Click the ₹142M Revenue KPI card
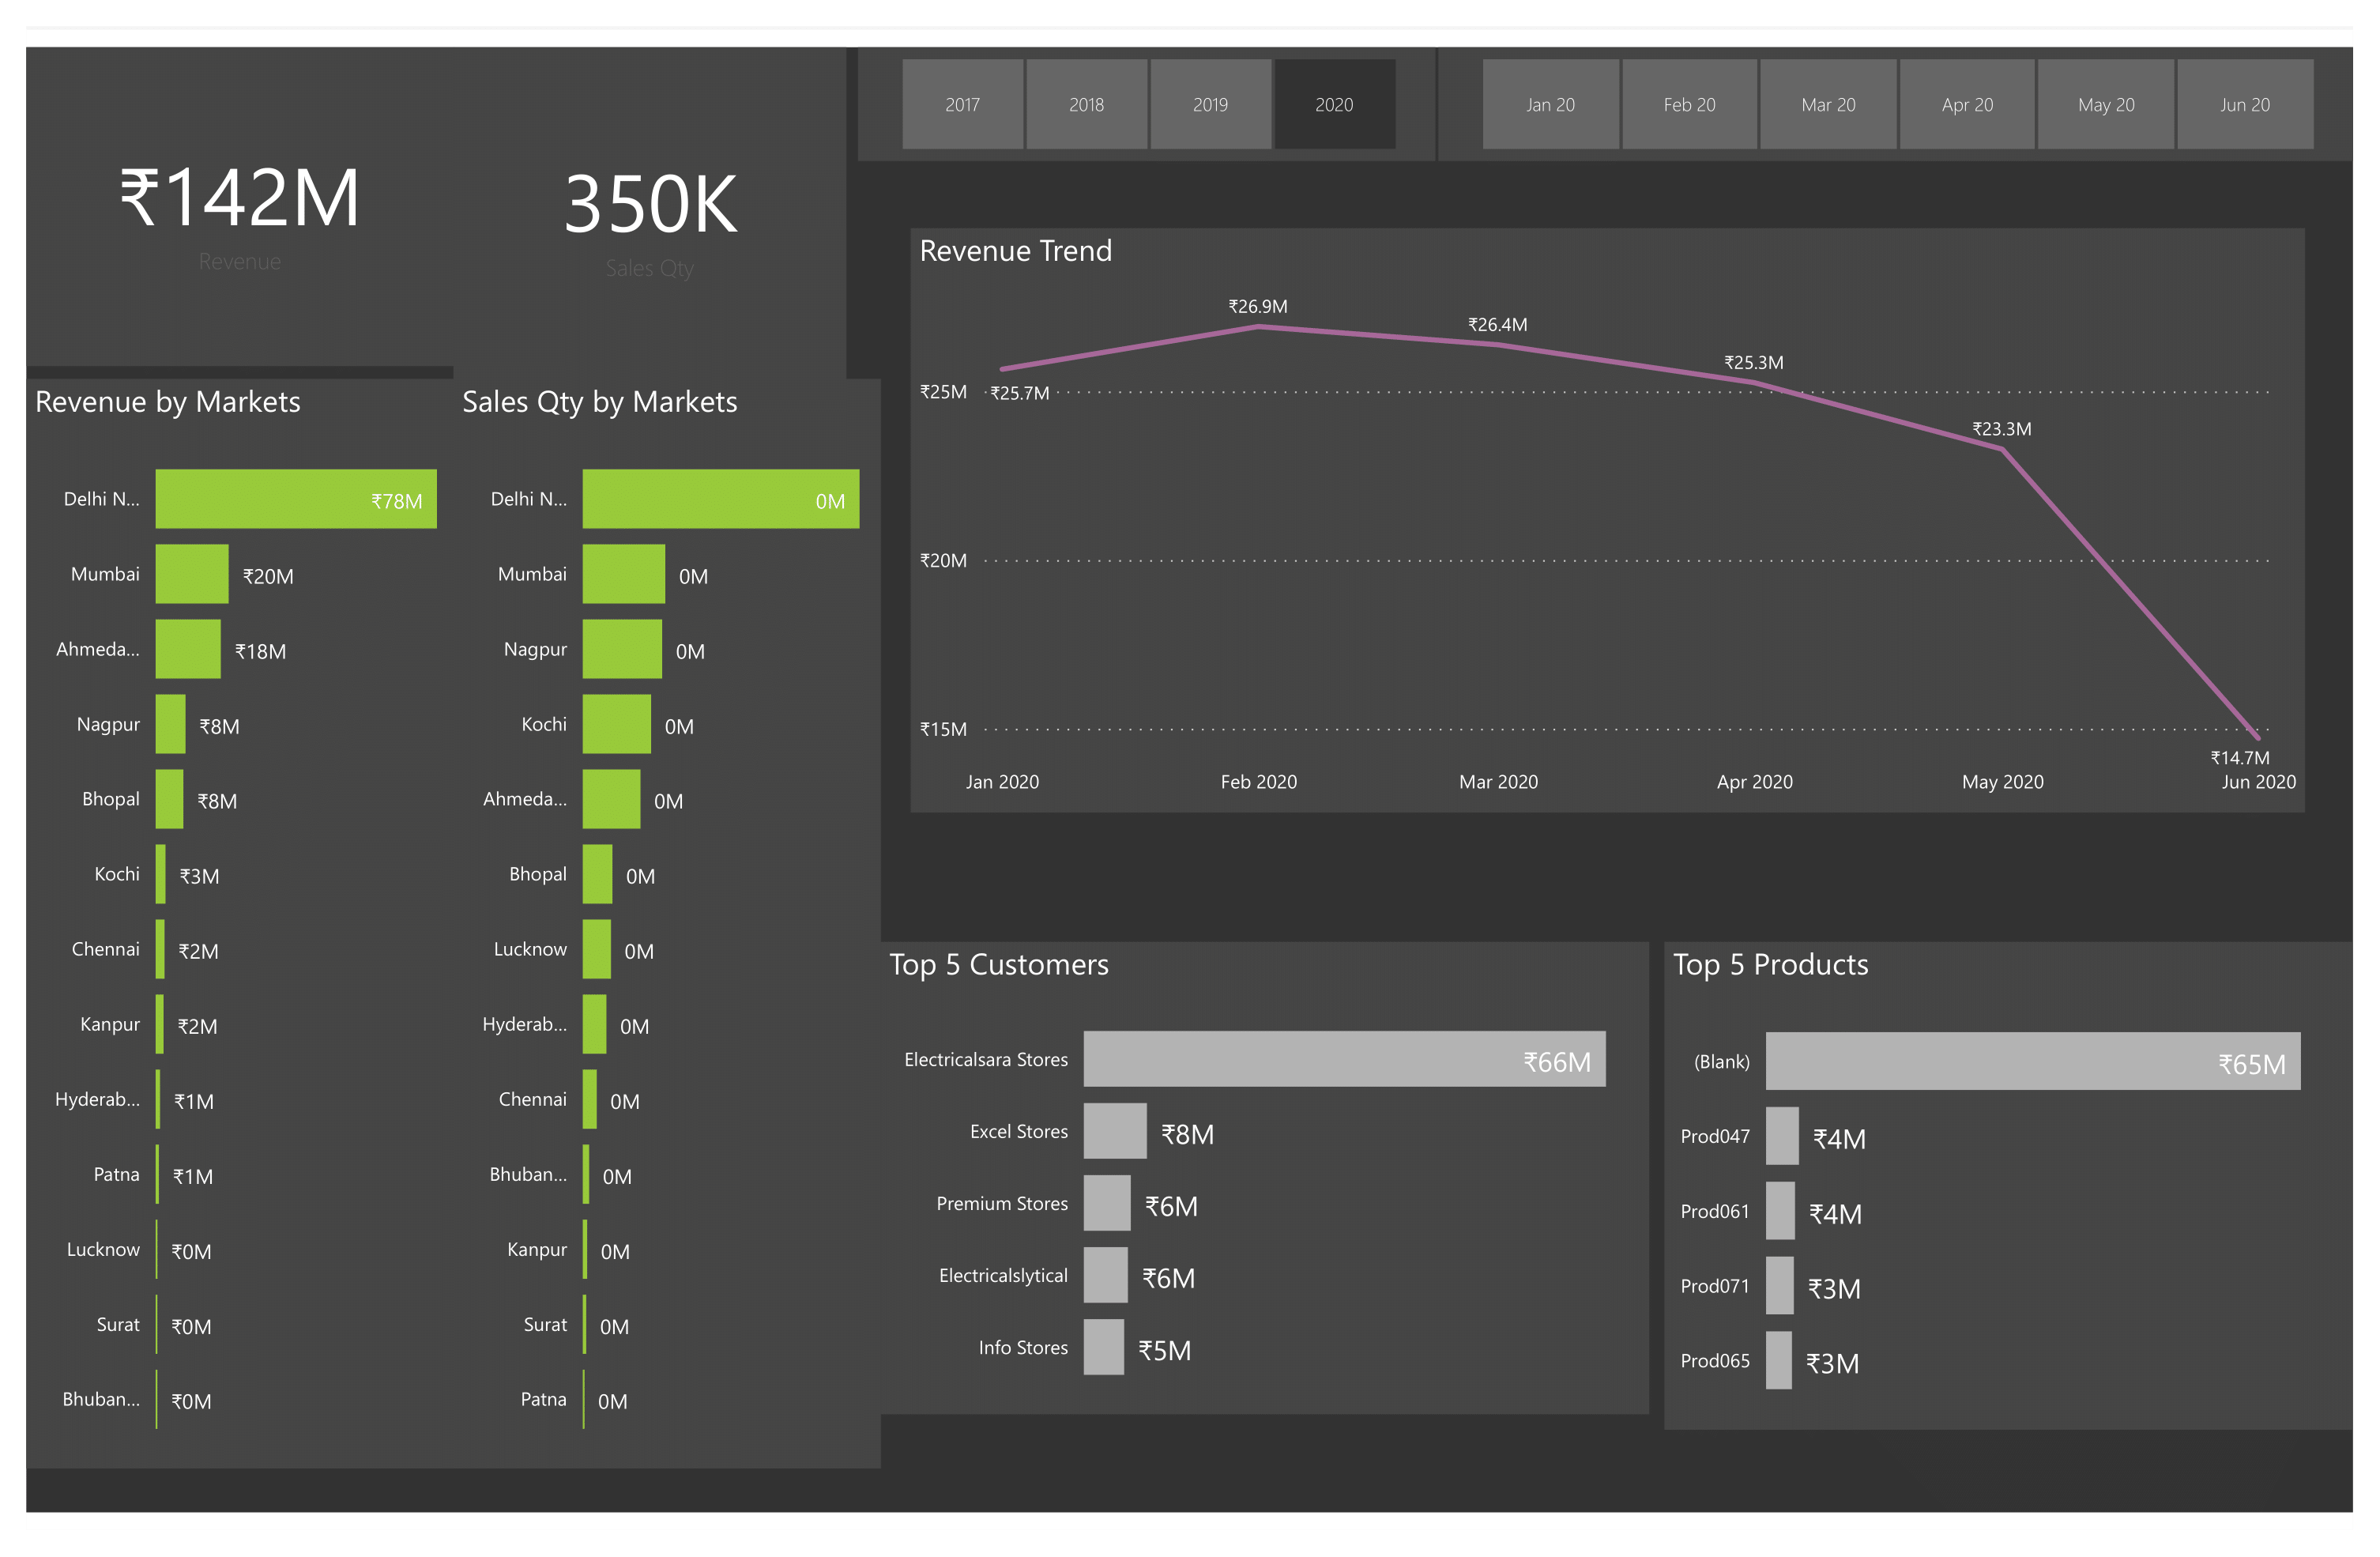The image size is (2380, 1557). tap(238, 198)
